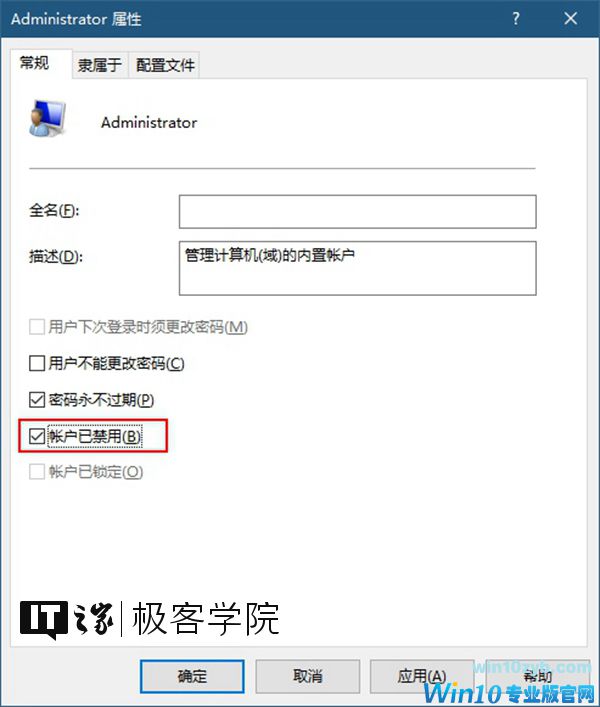Click the question mark help icon
This screenshot has height=707, width=600.
pyautogui.click(x=516, y=18)
